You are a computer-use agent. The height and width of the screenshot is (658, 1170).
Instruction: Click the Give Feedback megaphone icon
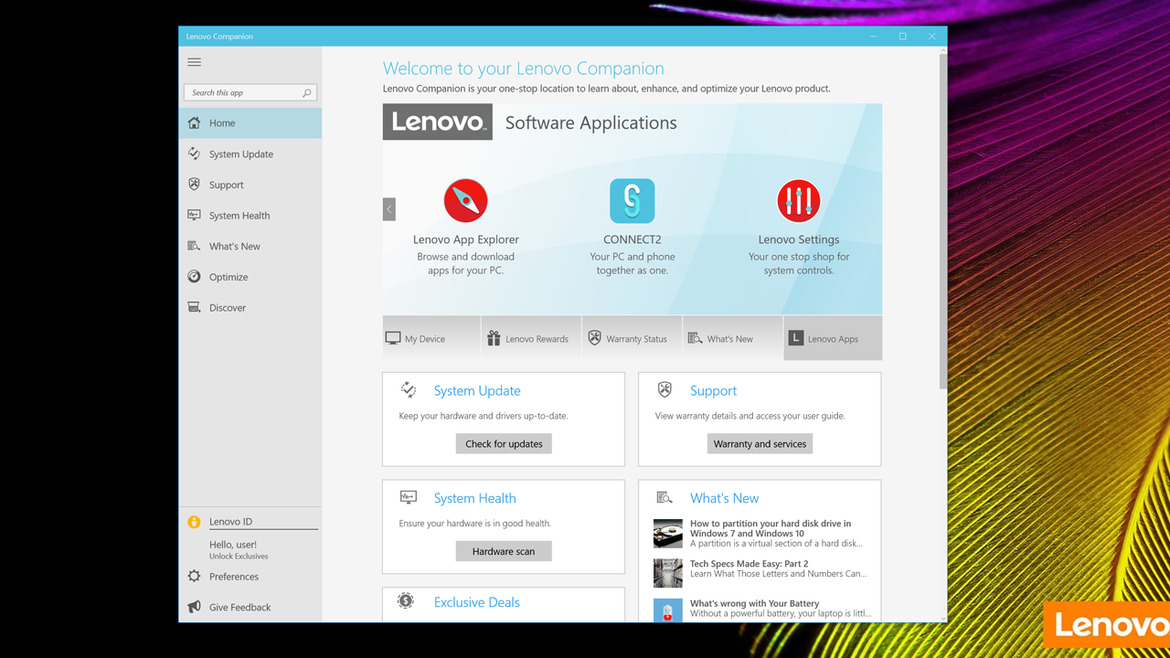[x=194, y=607]
